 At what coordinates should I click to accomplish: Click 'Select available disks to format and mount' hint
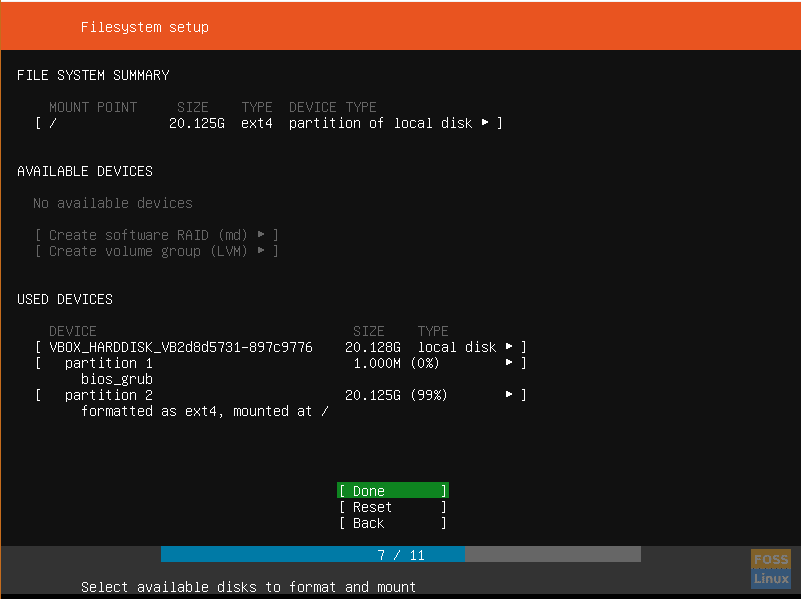click(248, 587)
